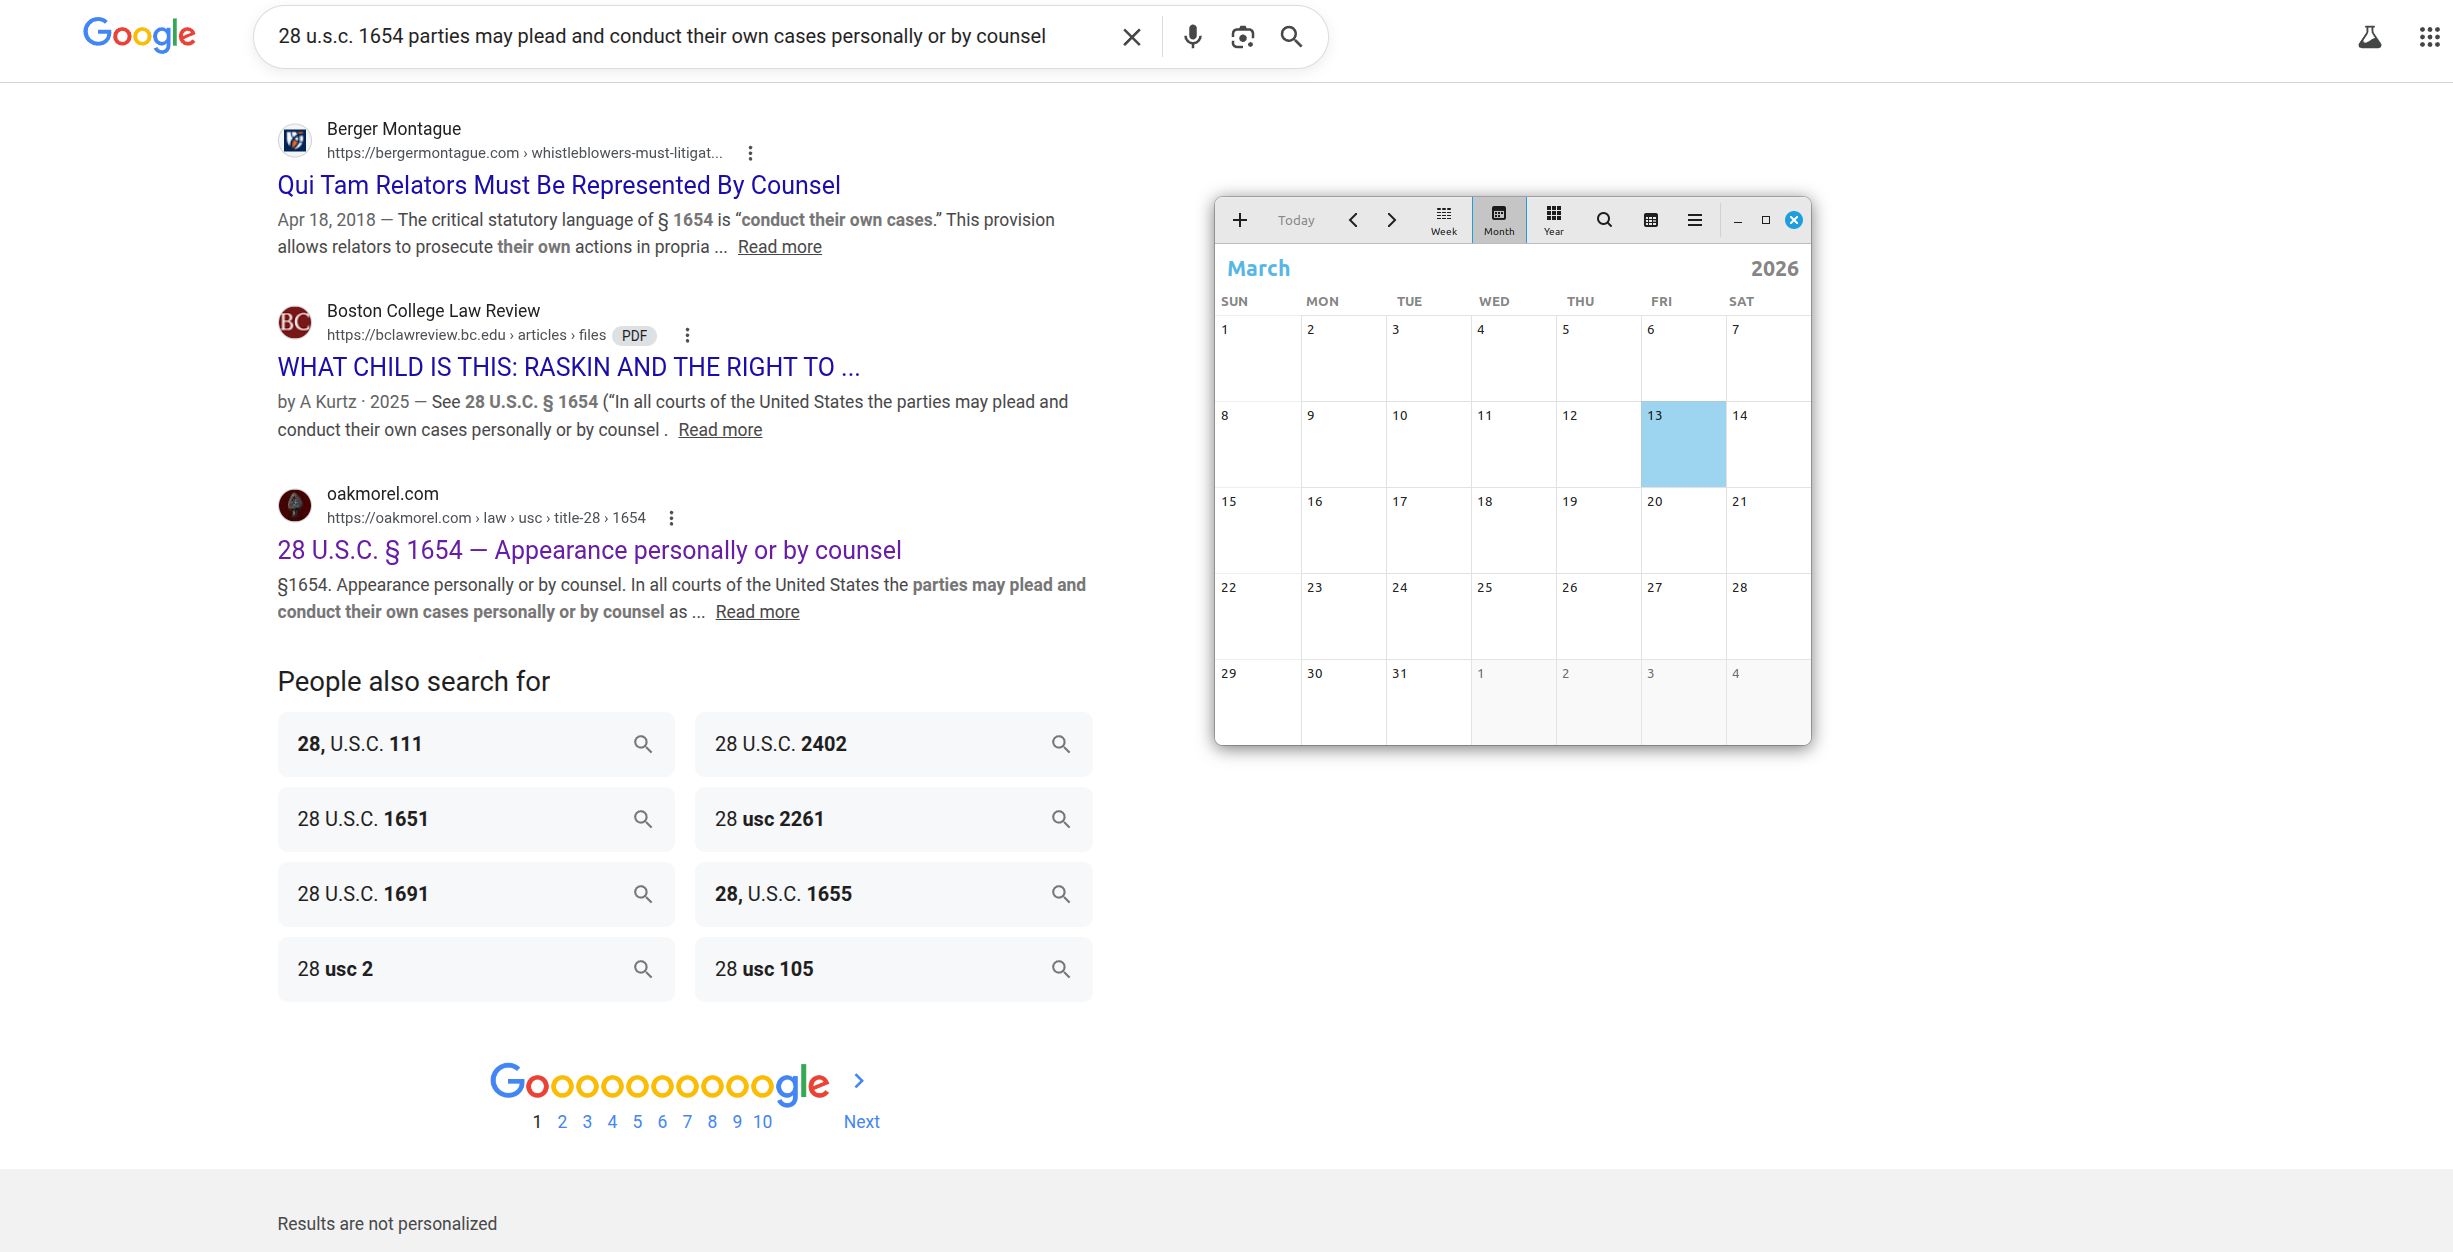Select the Month view toggle
Screen dimensions: 2453x1252
[x=1498, y=220]
